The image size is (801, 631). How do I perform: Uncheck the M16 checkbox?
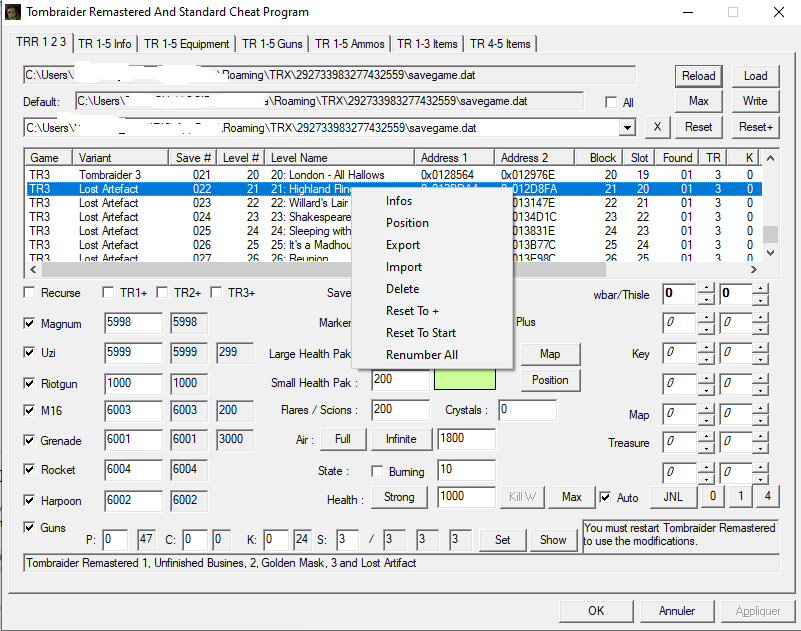coord(29,410)
